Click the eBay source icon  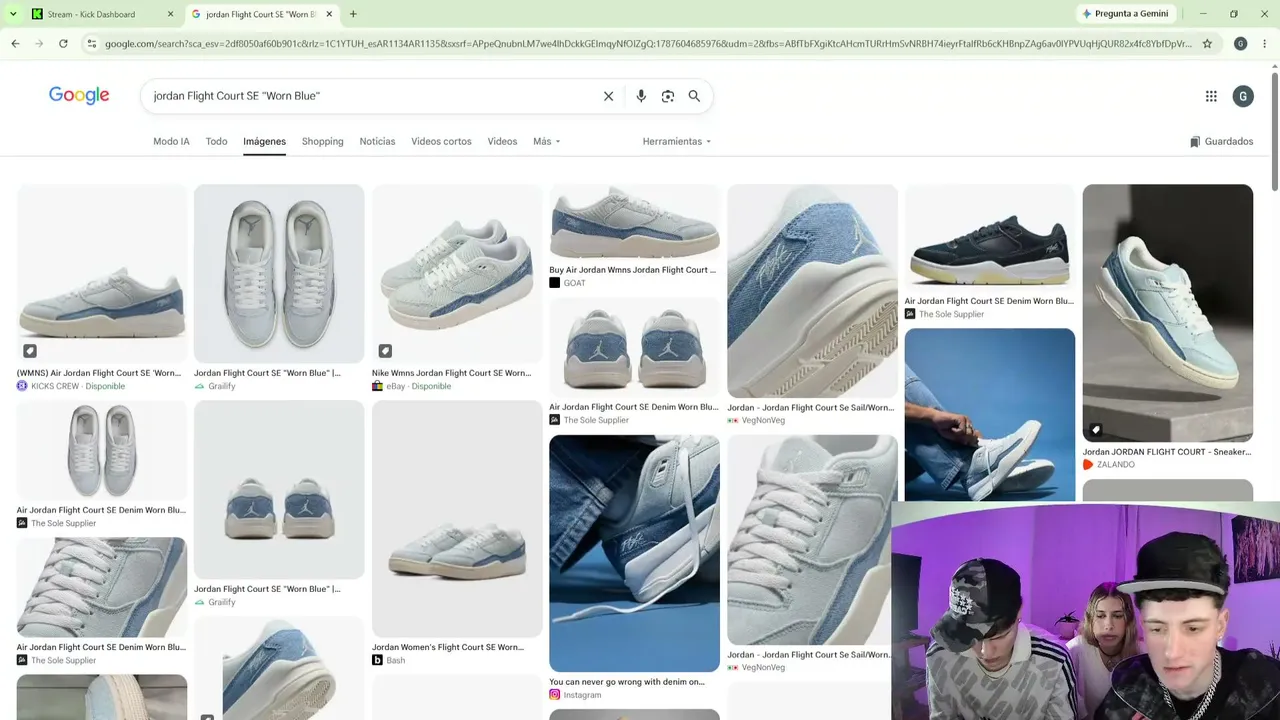pos(377,386)
